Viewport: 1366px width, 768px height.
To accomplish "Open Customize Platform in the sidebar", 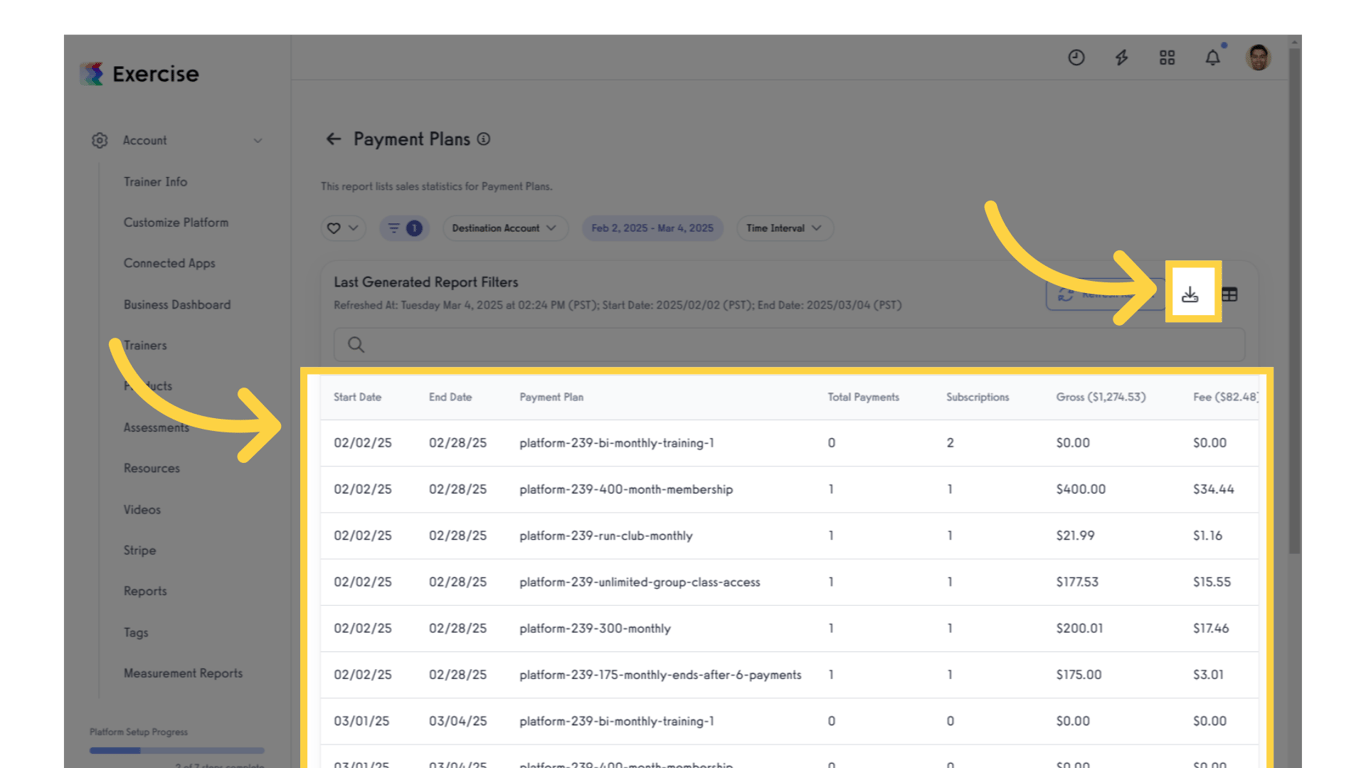I will point(176,223).
